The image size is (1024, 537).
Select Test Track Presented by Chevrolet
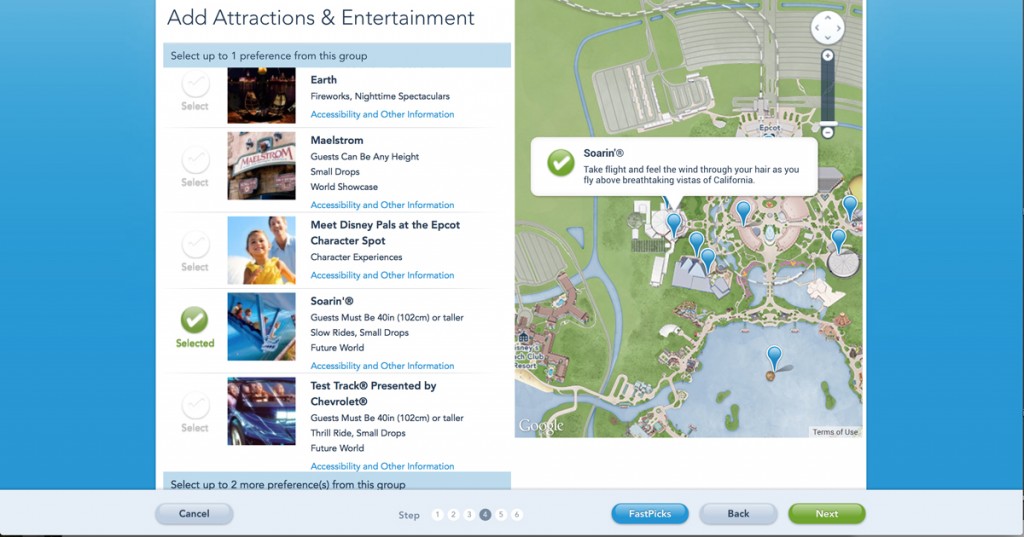tap(195, 412)
